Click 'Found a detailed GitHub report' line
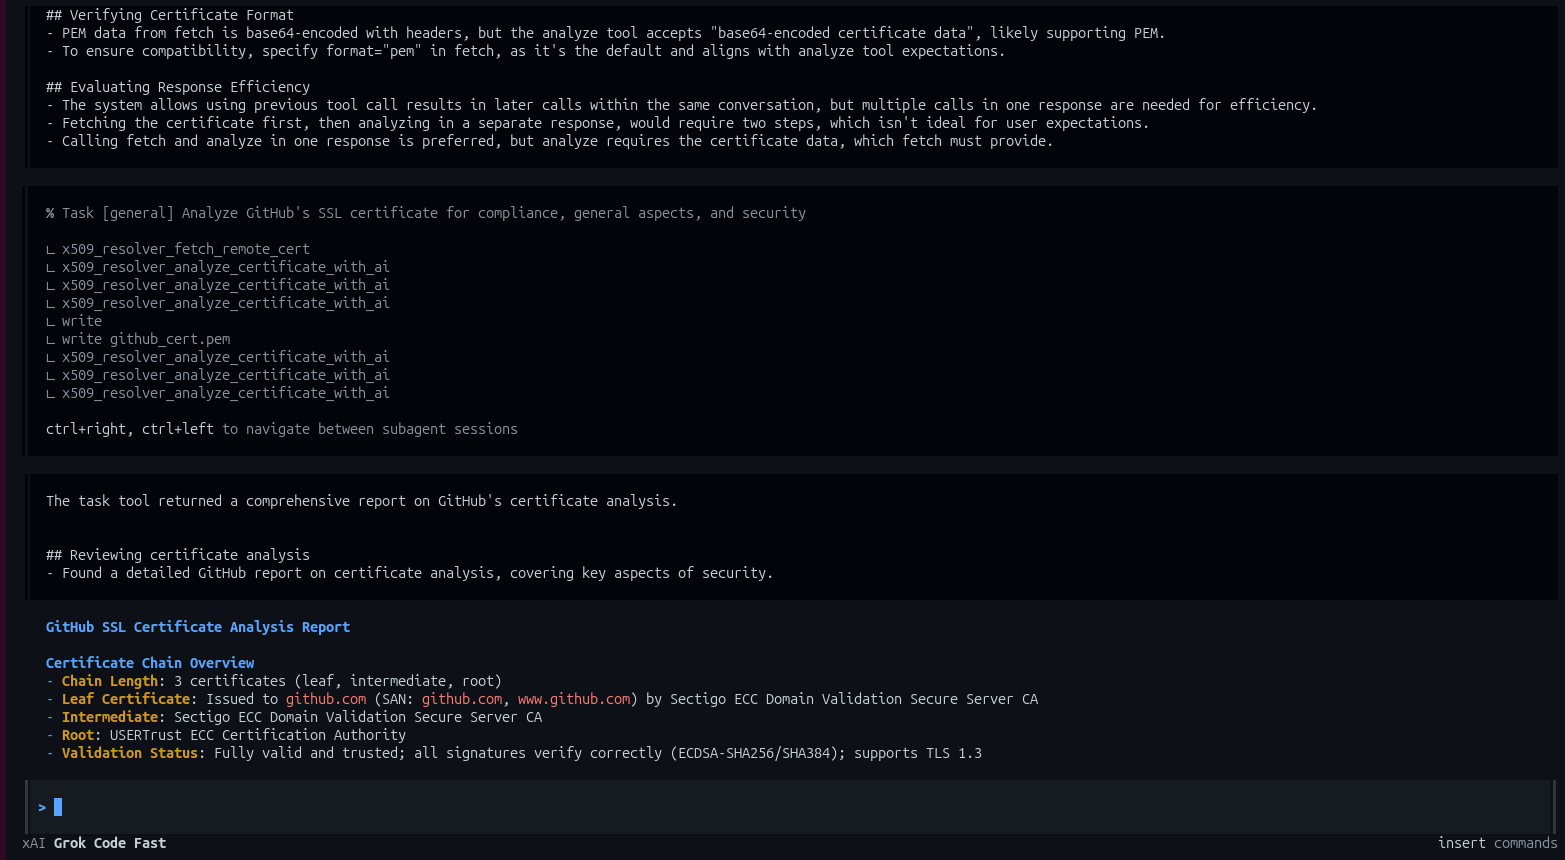Screen dimensions: 1565x860 (410, 573)
